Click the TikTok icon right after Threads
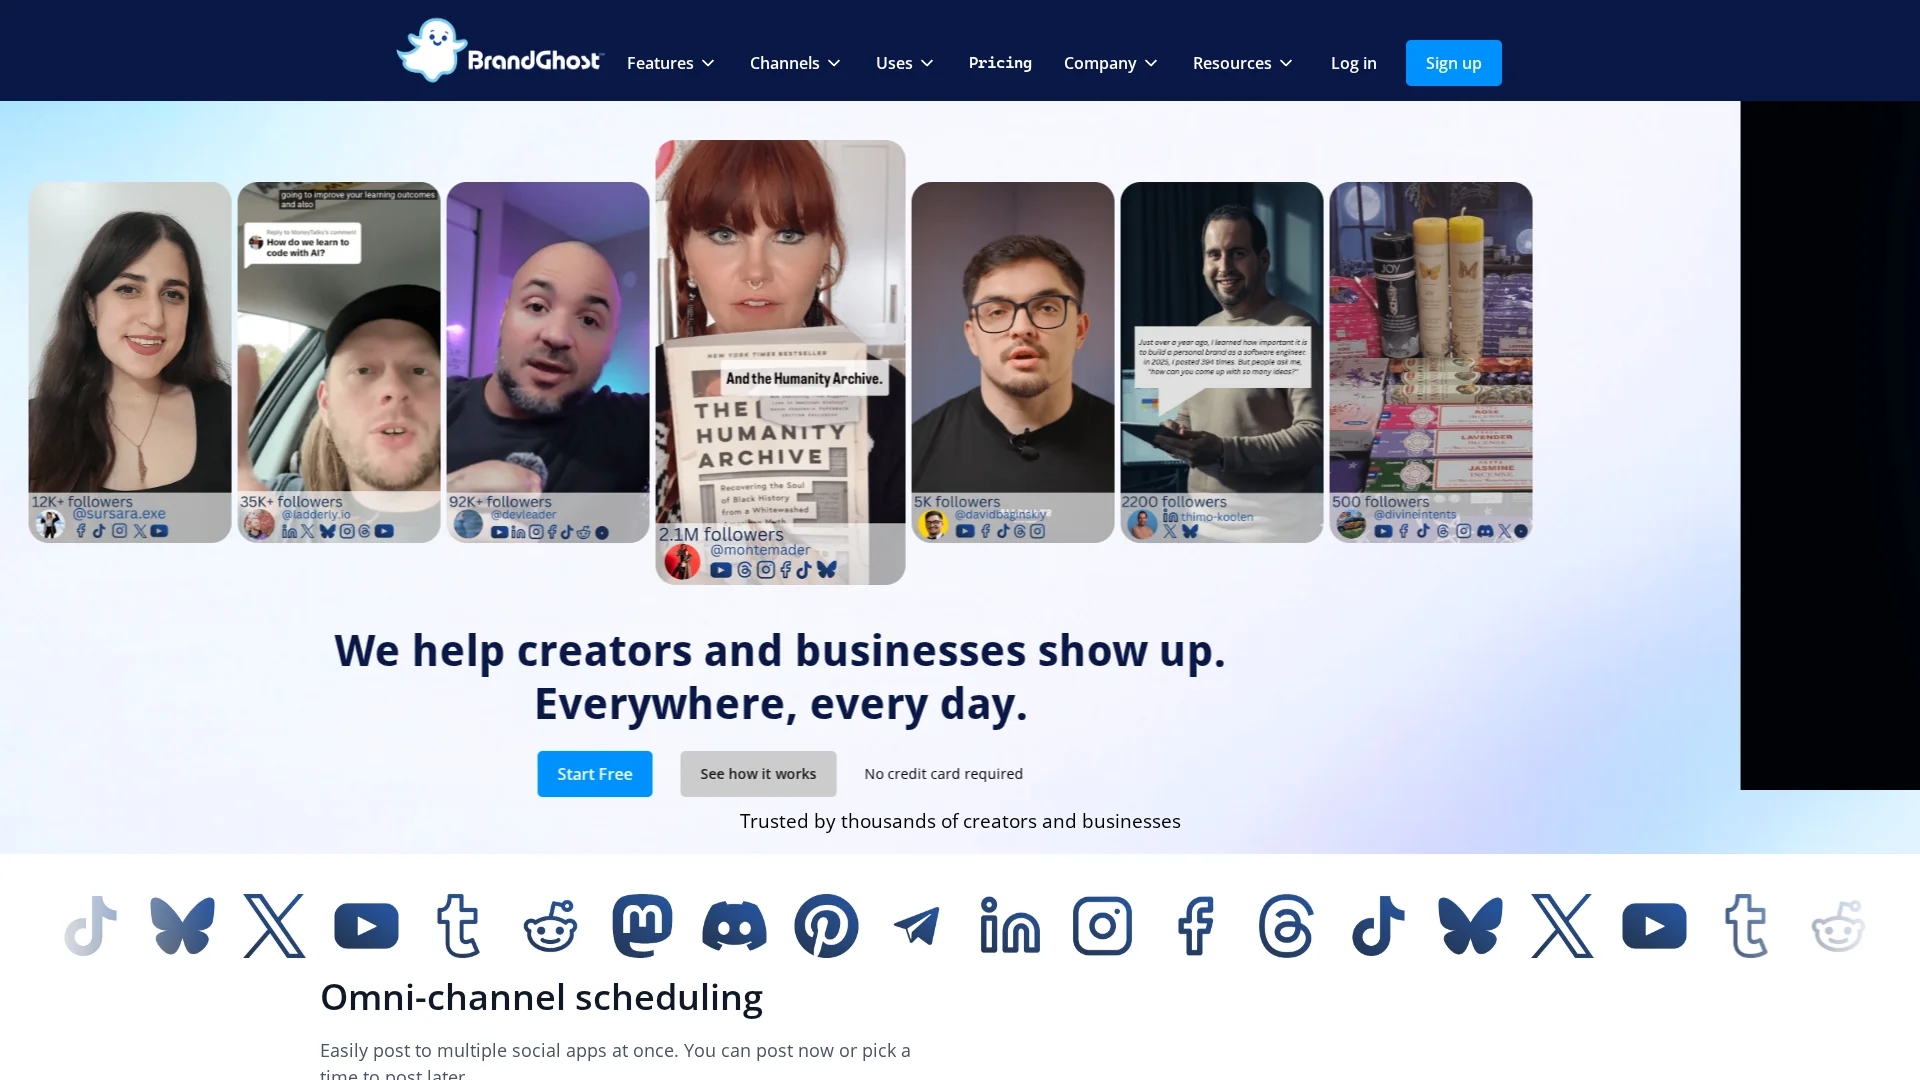This screenshot has width=1920, height=1080. pos(1378,926)
